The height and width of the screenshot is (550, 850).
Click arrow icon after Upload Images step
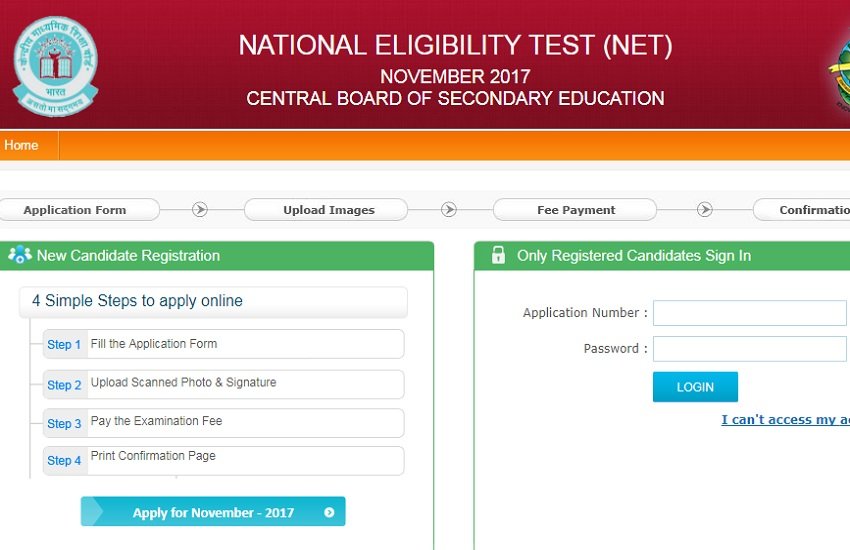[x=449, y=210]
